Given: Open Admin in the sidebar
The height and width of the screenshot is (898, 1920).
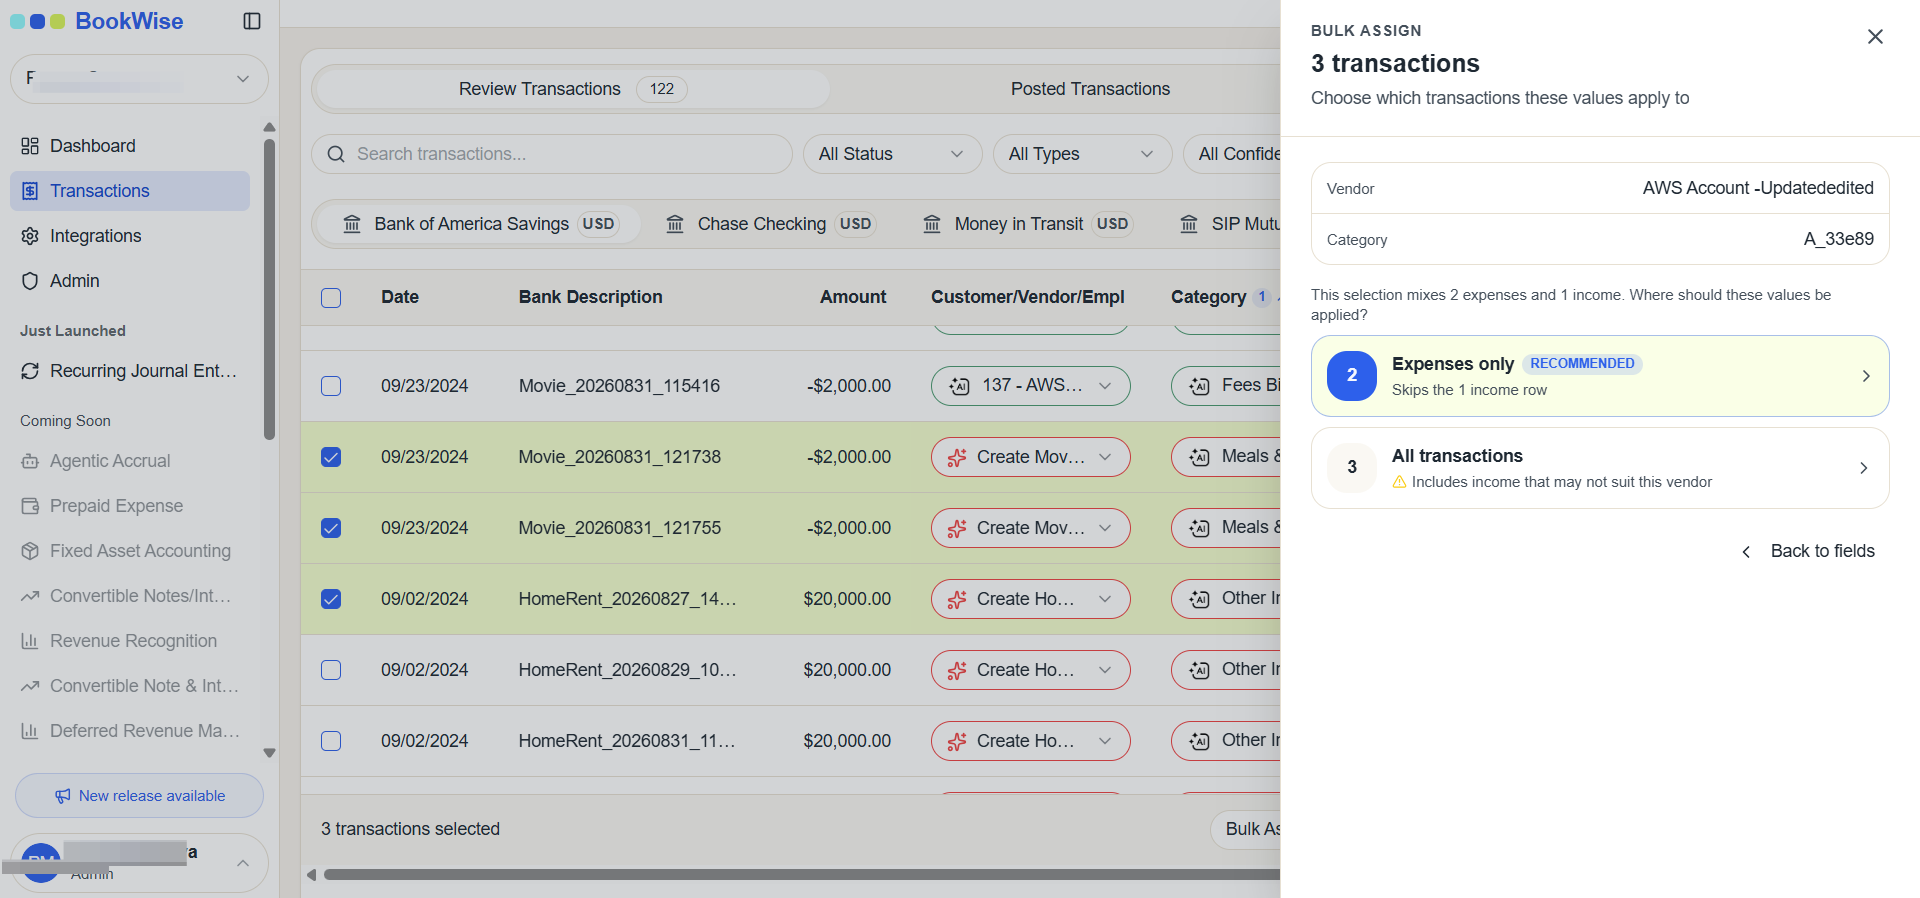Looking at the screenshot, I should 130,281.
